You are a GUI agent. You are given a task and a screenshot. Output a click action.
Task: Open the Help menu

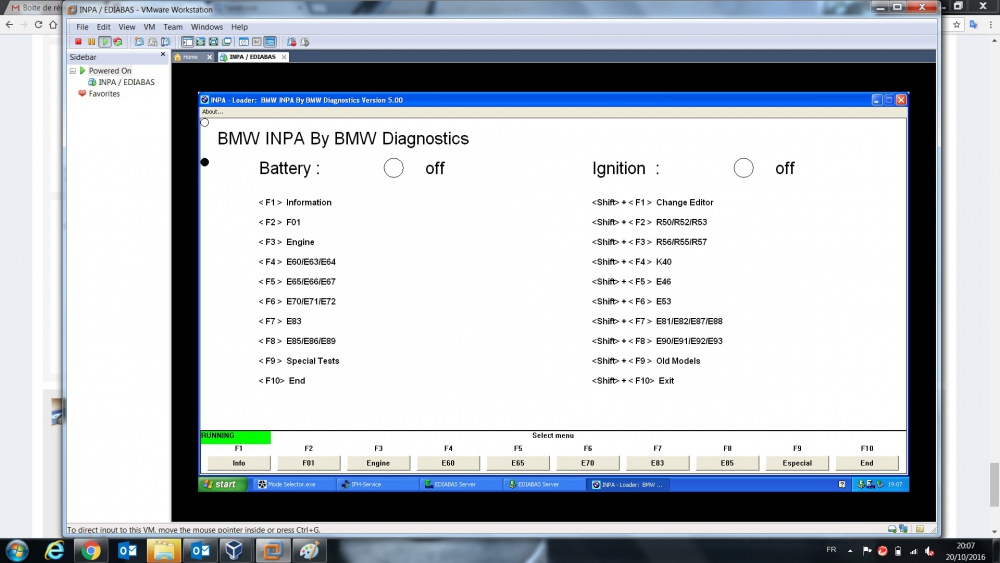click(x=239, y=27)
